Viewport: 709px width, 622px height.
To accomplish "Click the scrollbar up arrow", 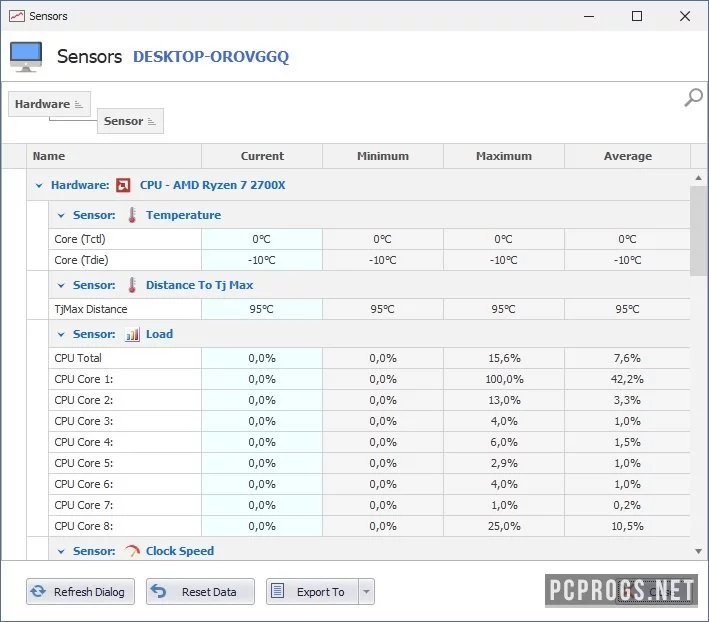I will pyautogui.click(x=699, y=178).
